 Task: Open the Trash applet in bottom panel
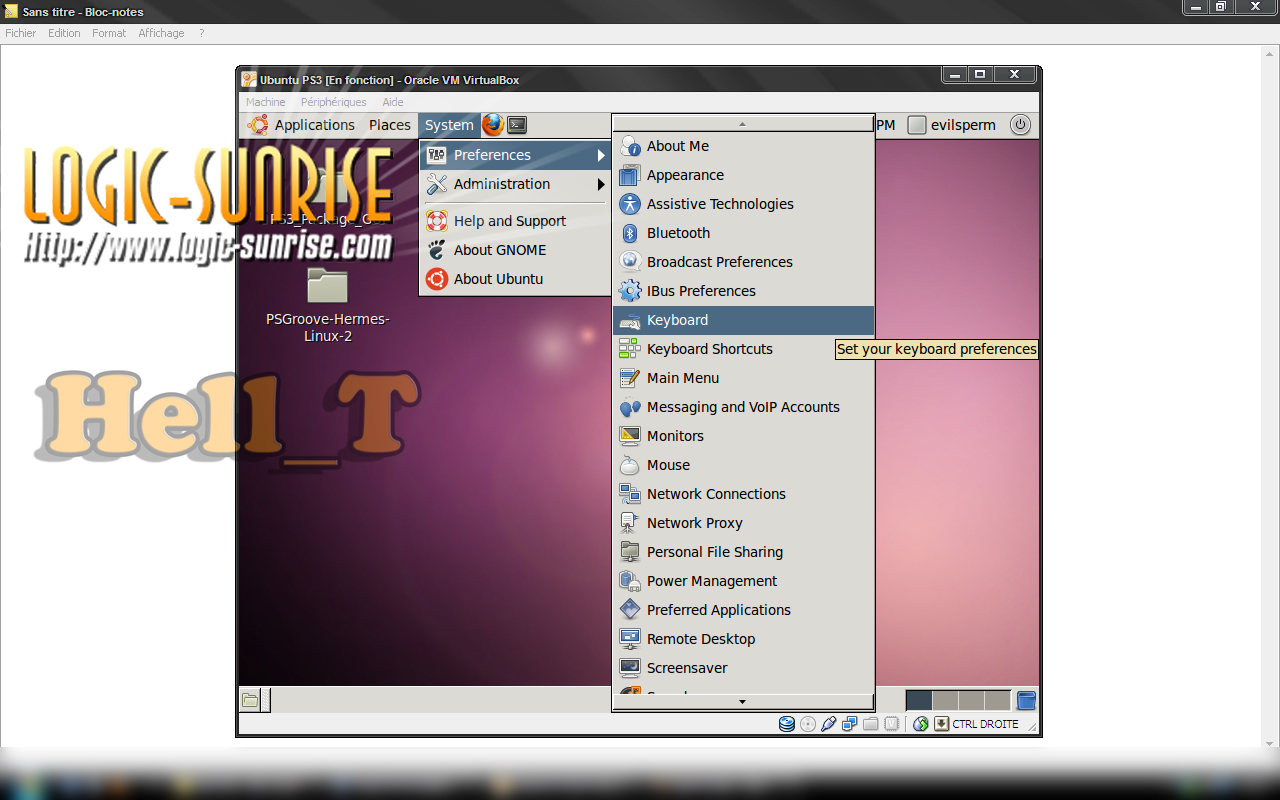pos(1026,700)
